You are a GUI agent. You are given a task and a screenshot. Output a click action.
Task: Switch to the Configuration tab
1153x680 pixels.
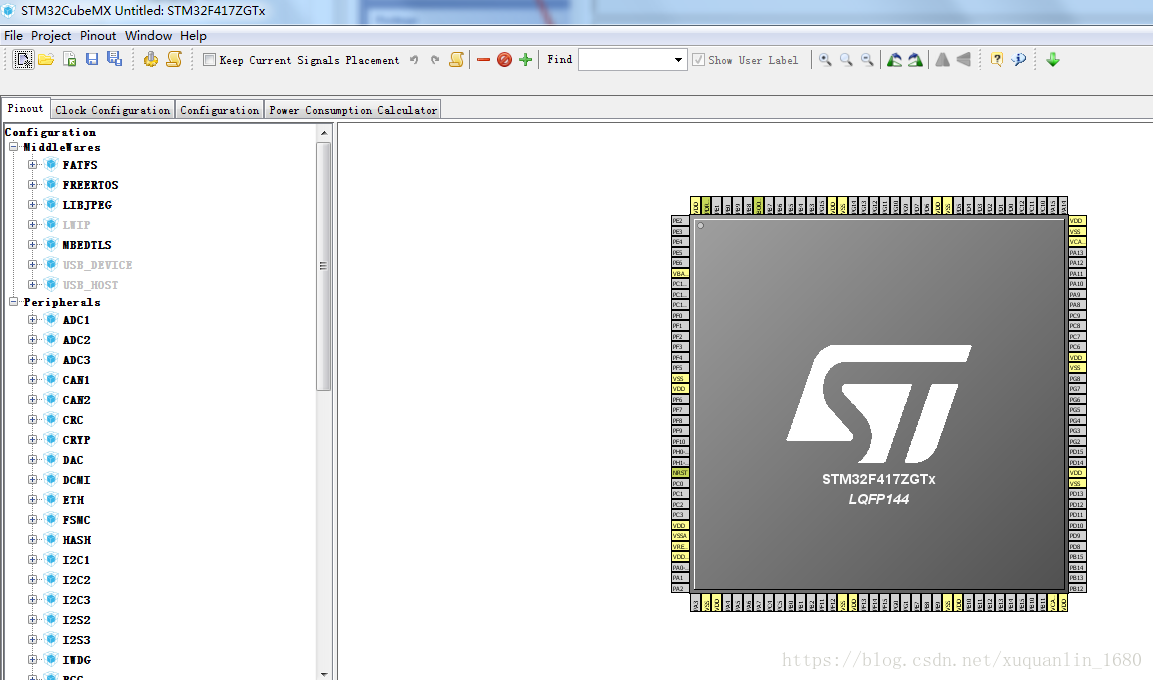point(219,110)
